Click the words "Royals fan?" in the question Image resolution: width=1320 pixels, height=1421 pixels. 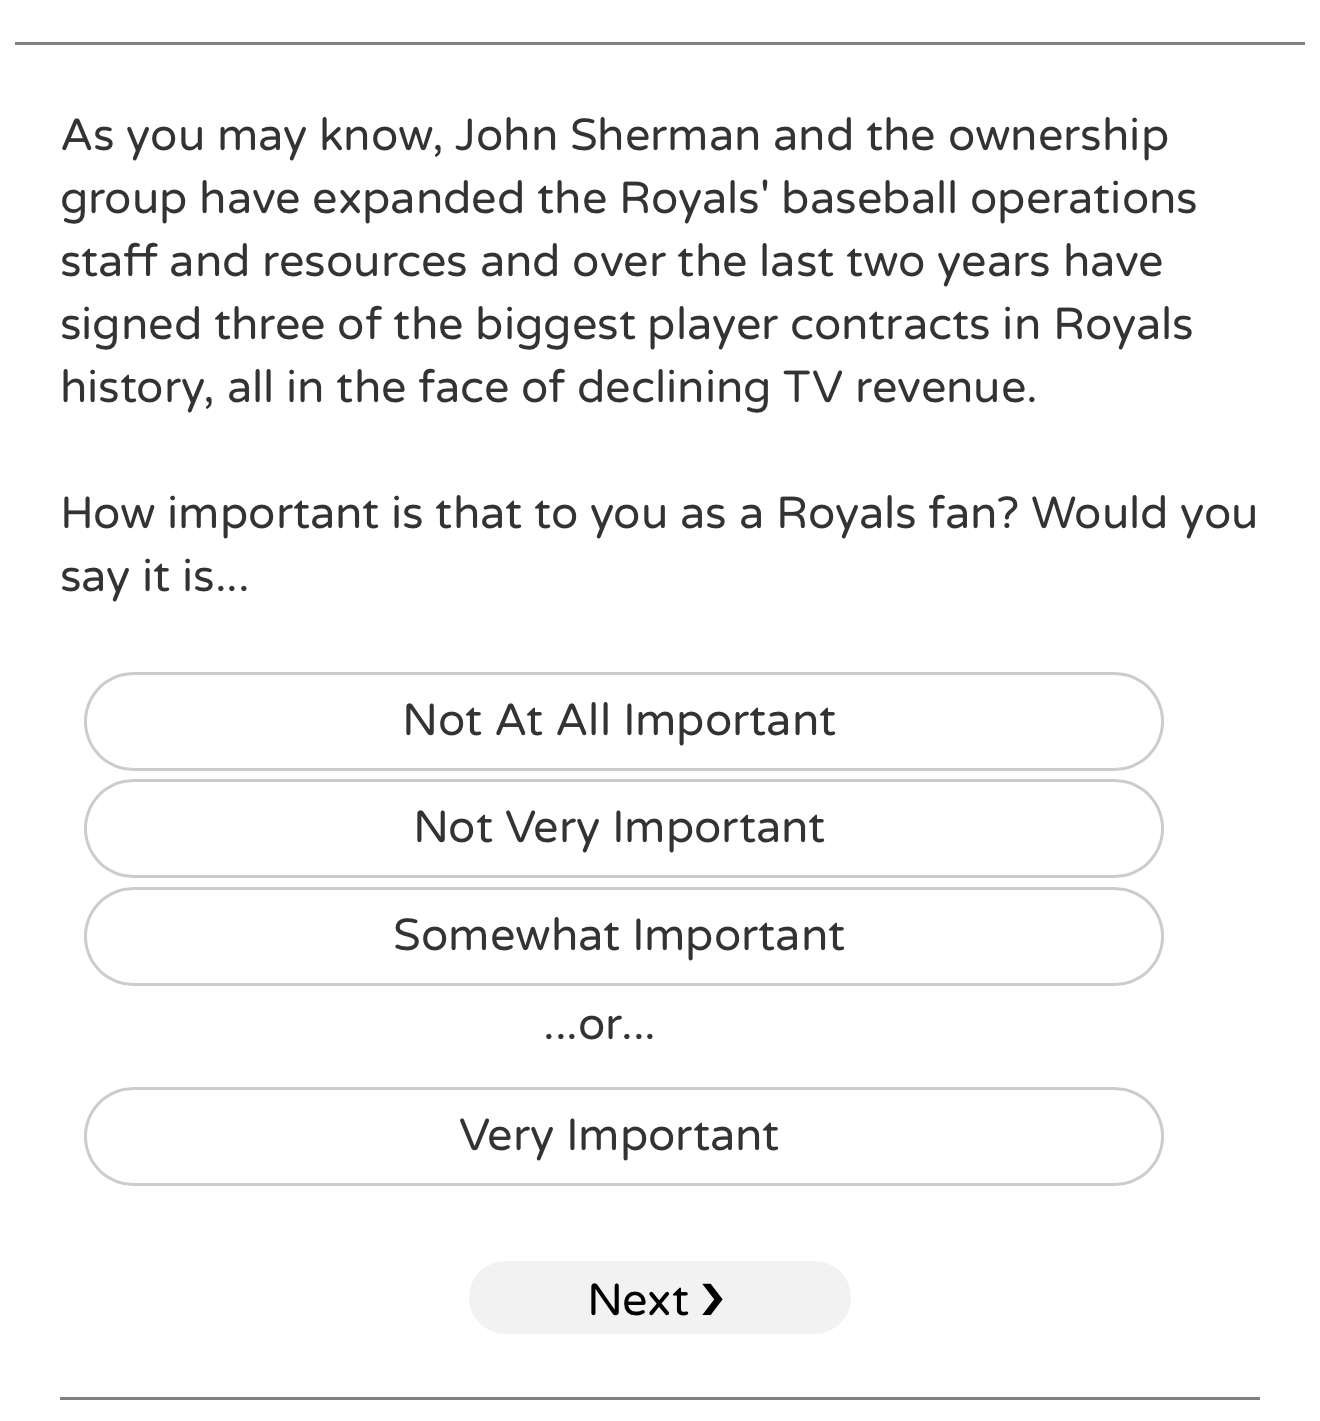pos(897,514)
